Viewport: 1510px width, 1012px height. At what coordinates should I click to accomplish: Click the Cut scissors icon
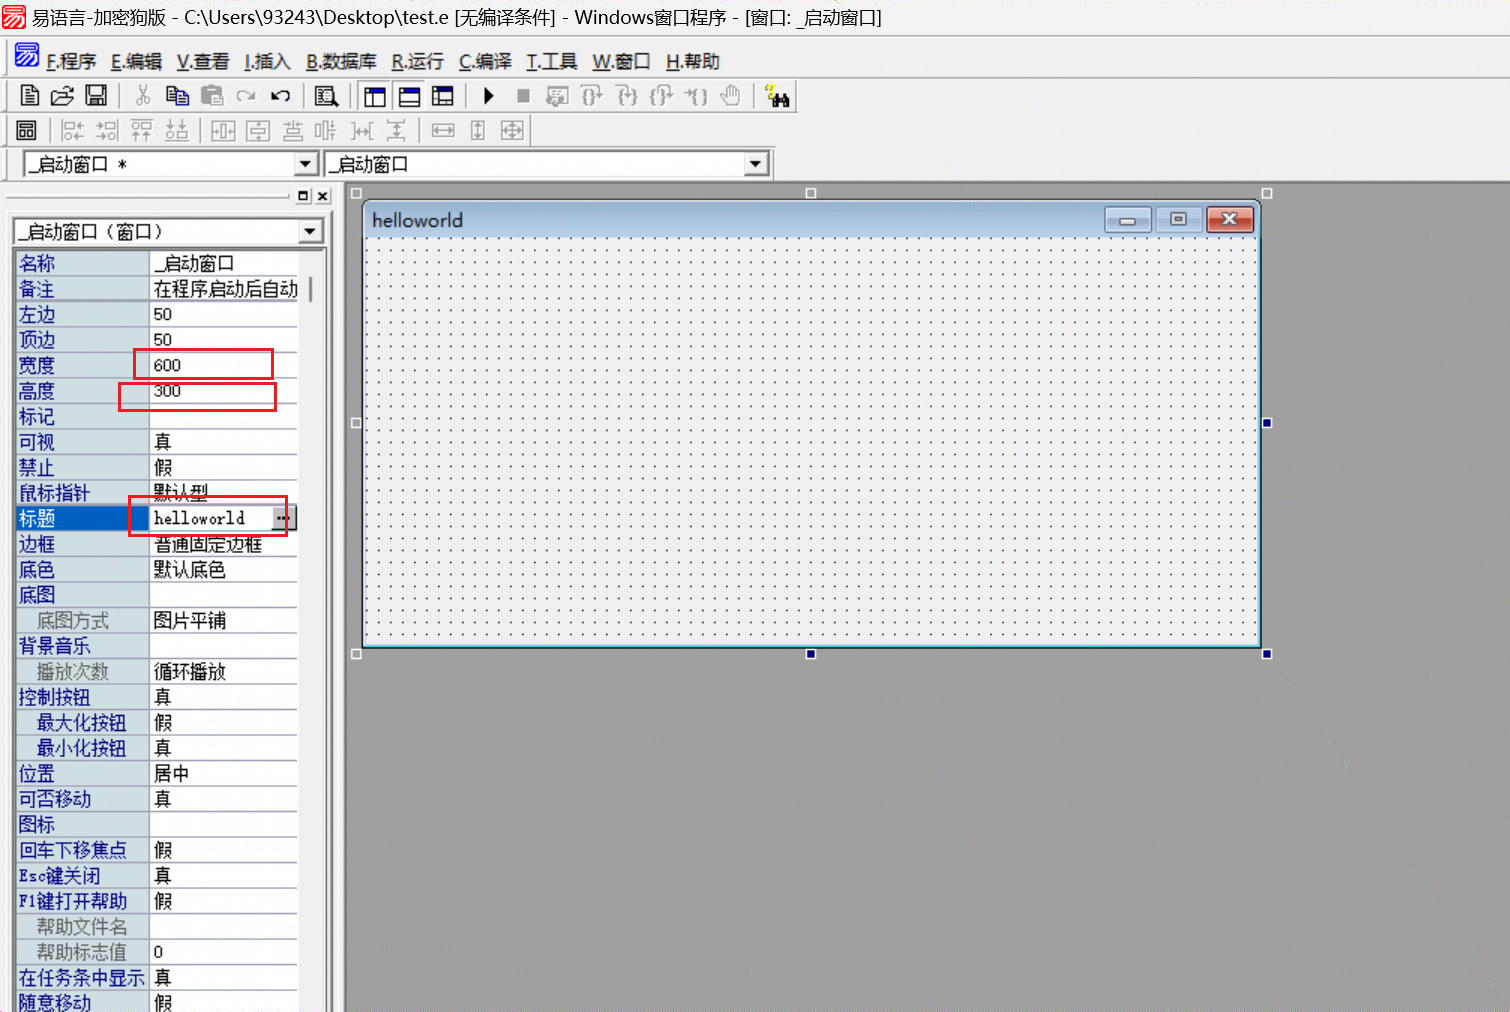143,96
